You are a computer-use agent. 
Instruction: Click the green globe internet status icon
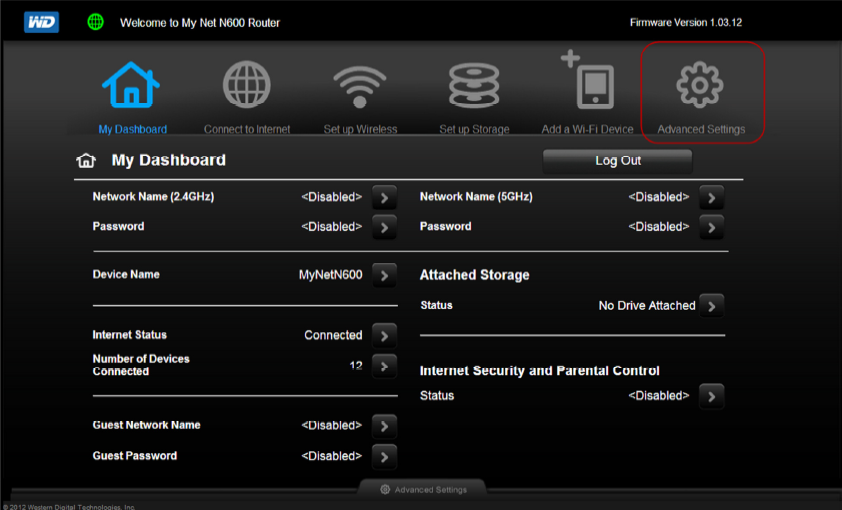pos(96,22)
